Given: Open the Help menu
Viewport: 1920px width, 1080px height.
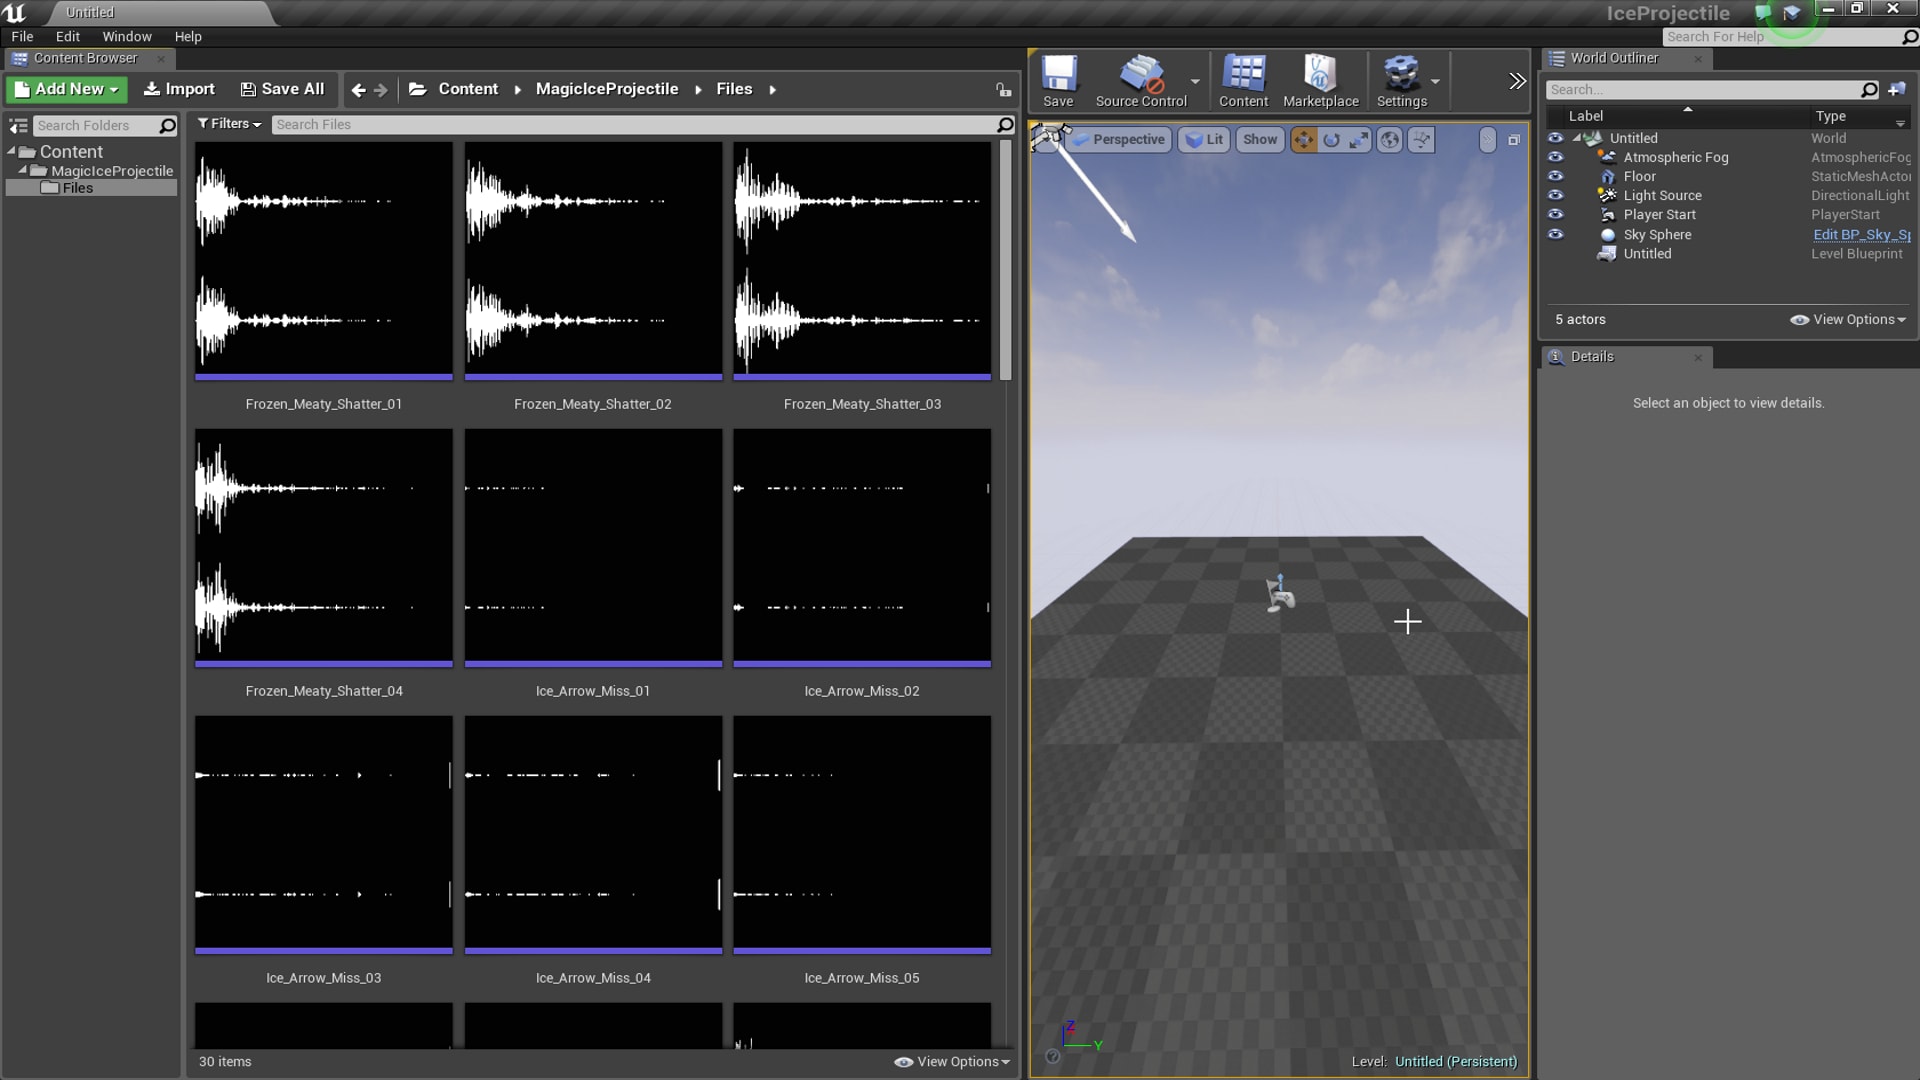Looking at the screenshot, I should point(188,37).
